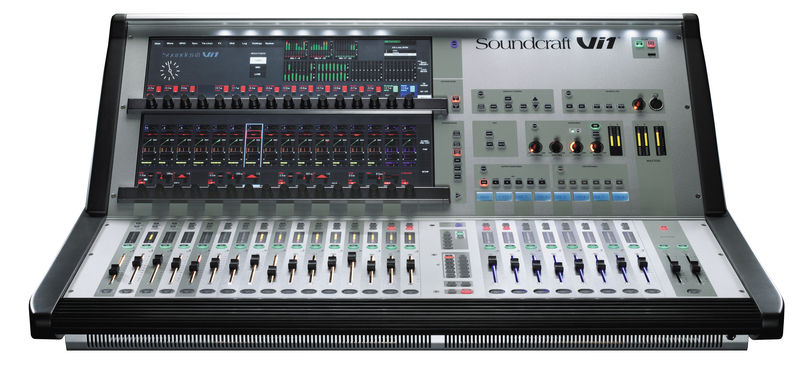Open the Show tab on the upper touchscreen
The image size is (800, 374).
tap(169, 44)
